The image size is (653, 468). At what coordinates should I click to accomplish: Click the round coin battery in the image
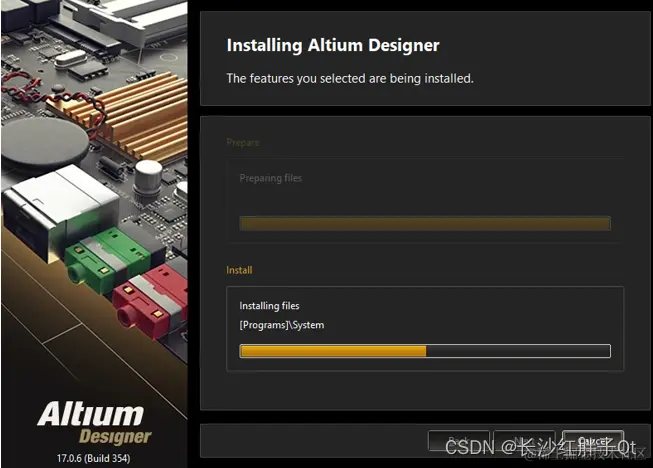click(45, 143)
